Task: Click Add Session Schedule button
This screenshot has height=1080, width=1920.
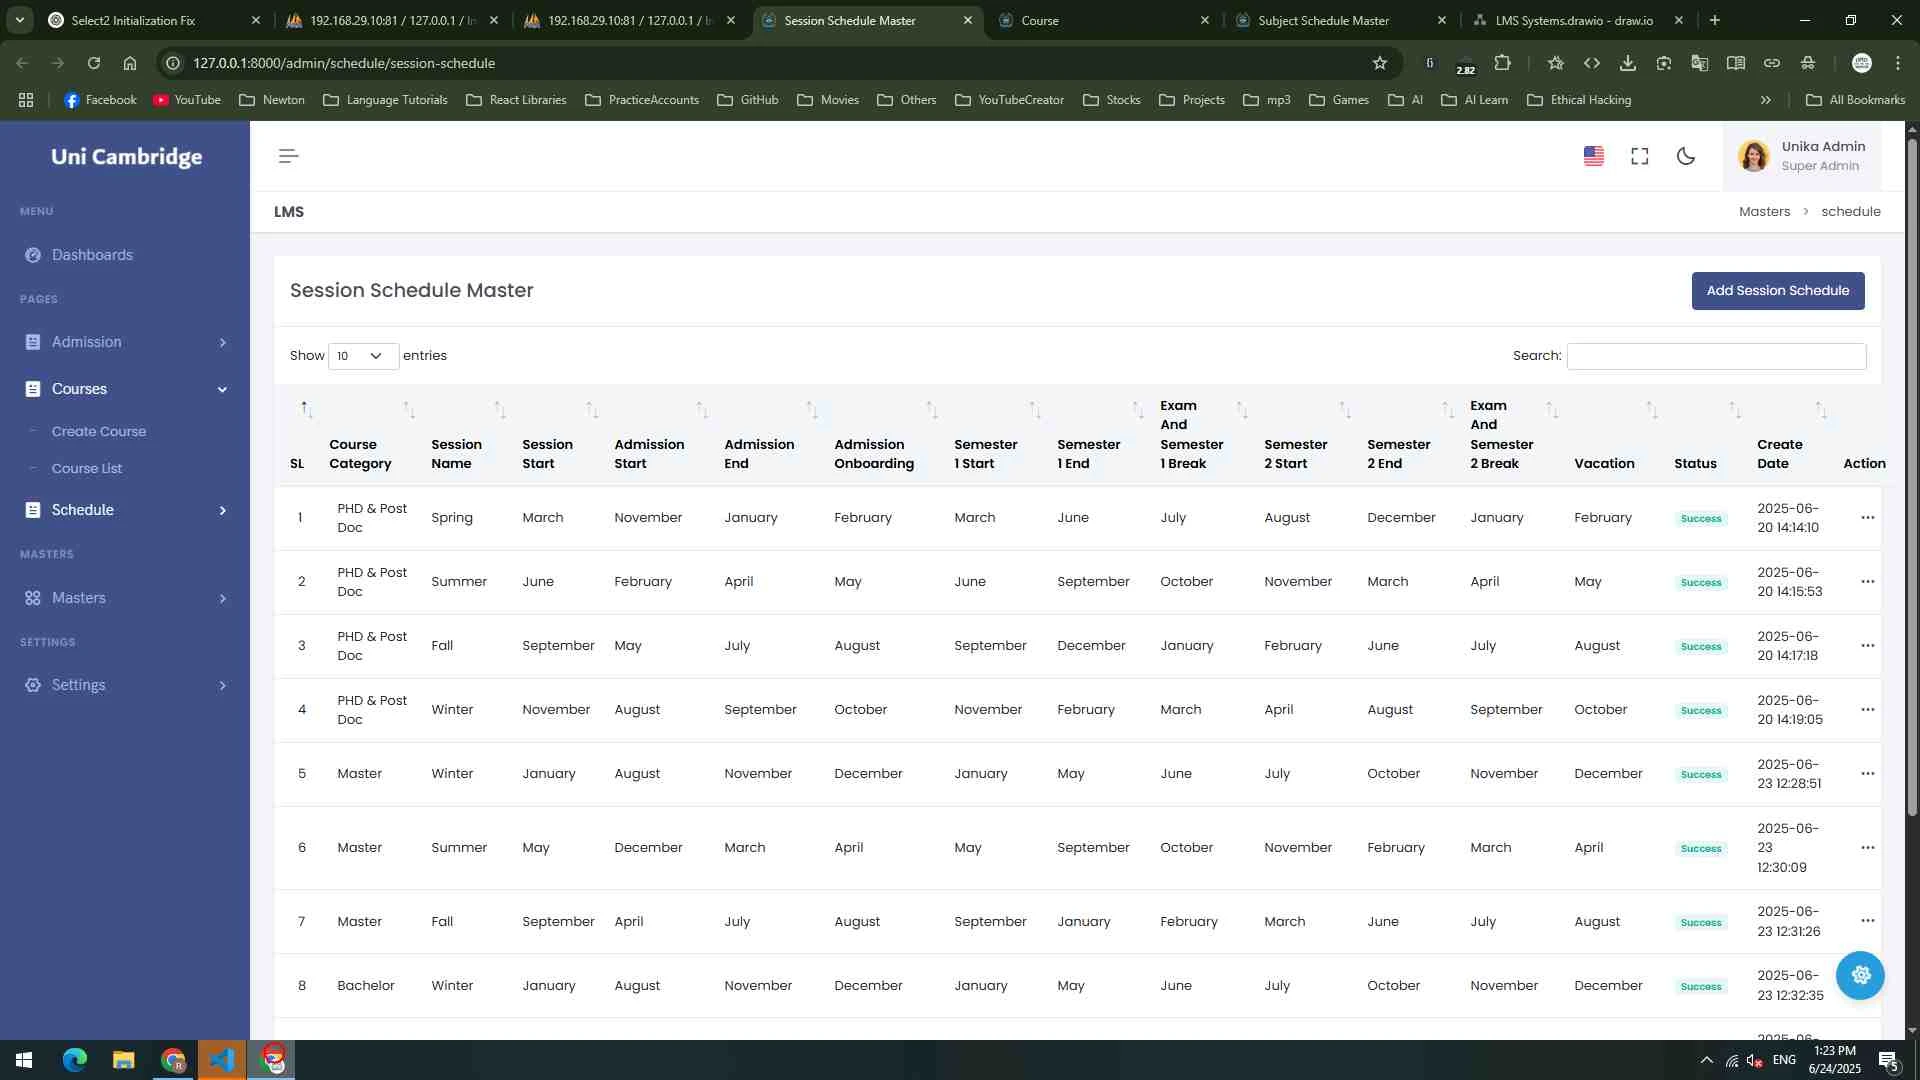Action: tap(1777, 291)
